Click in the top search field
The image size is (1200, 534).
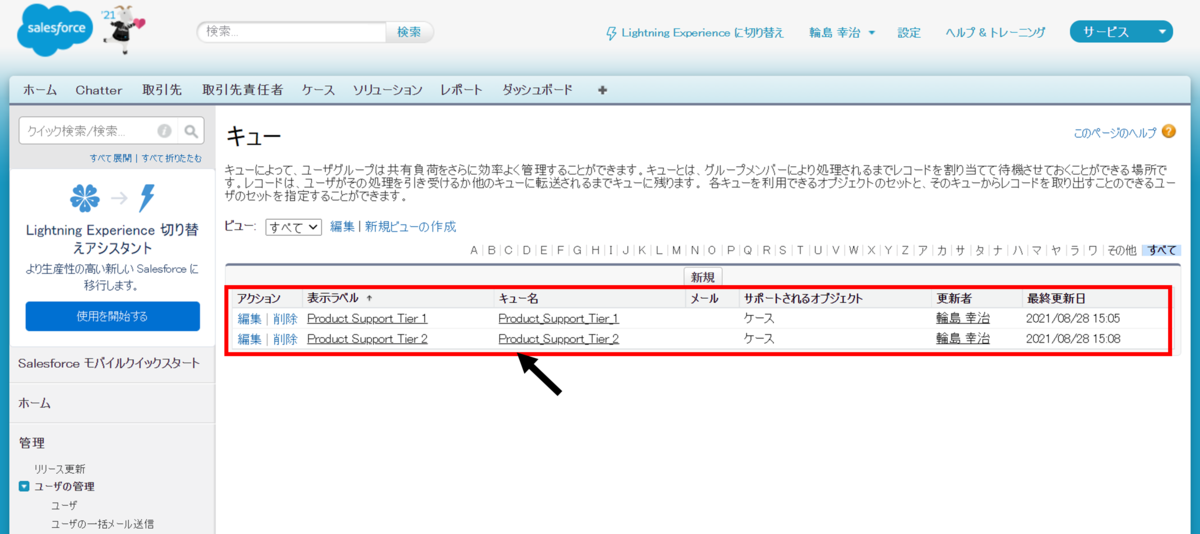point(291,32)
